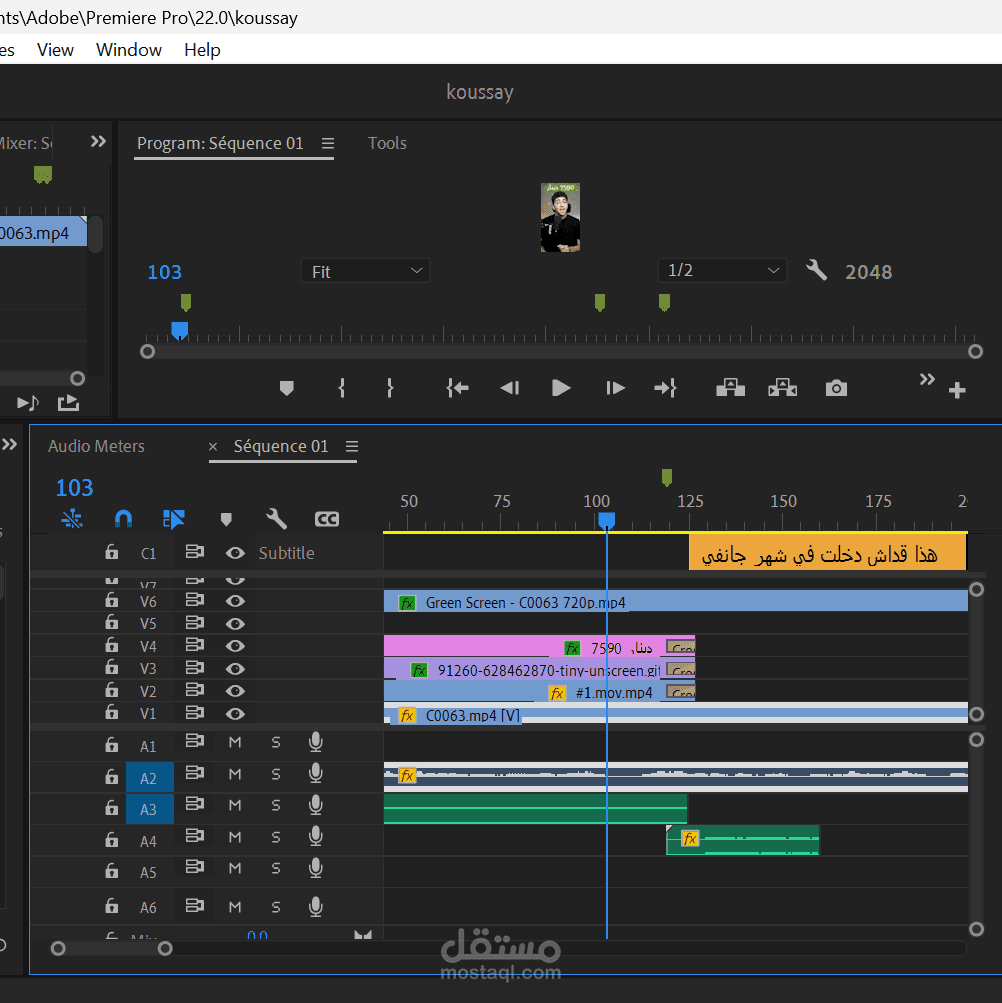Click the Lift button

pos(730,388)
